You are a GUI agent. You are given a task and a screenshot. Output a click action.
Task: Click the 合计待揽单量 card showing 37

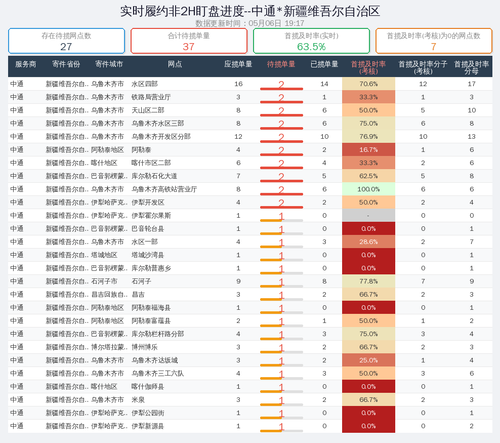point(189,41)
